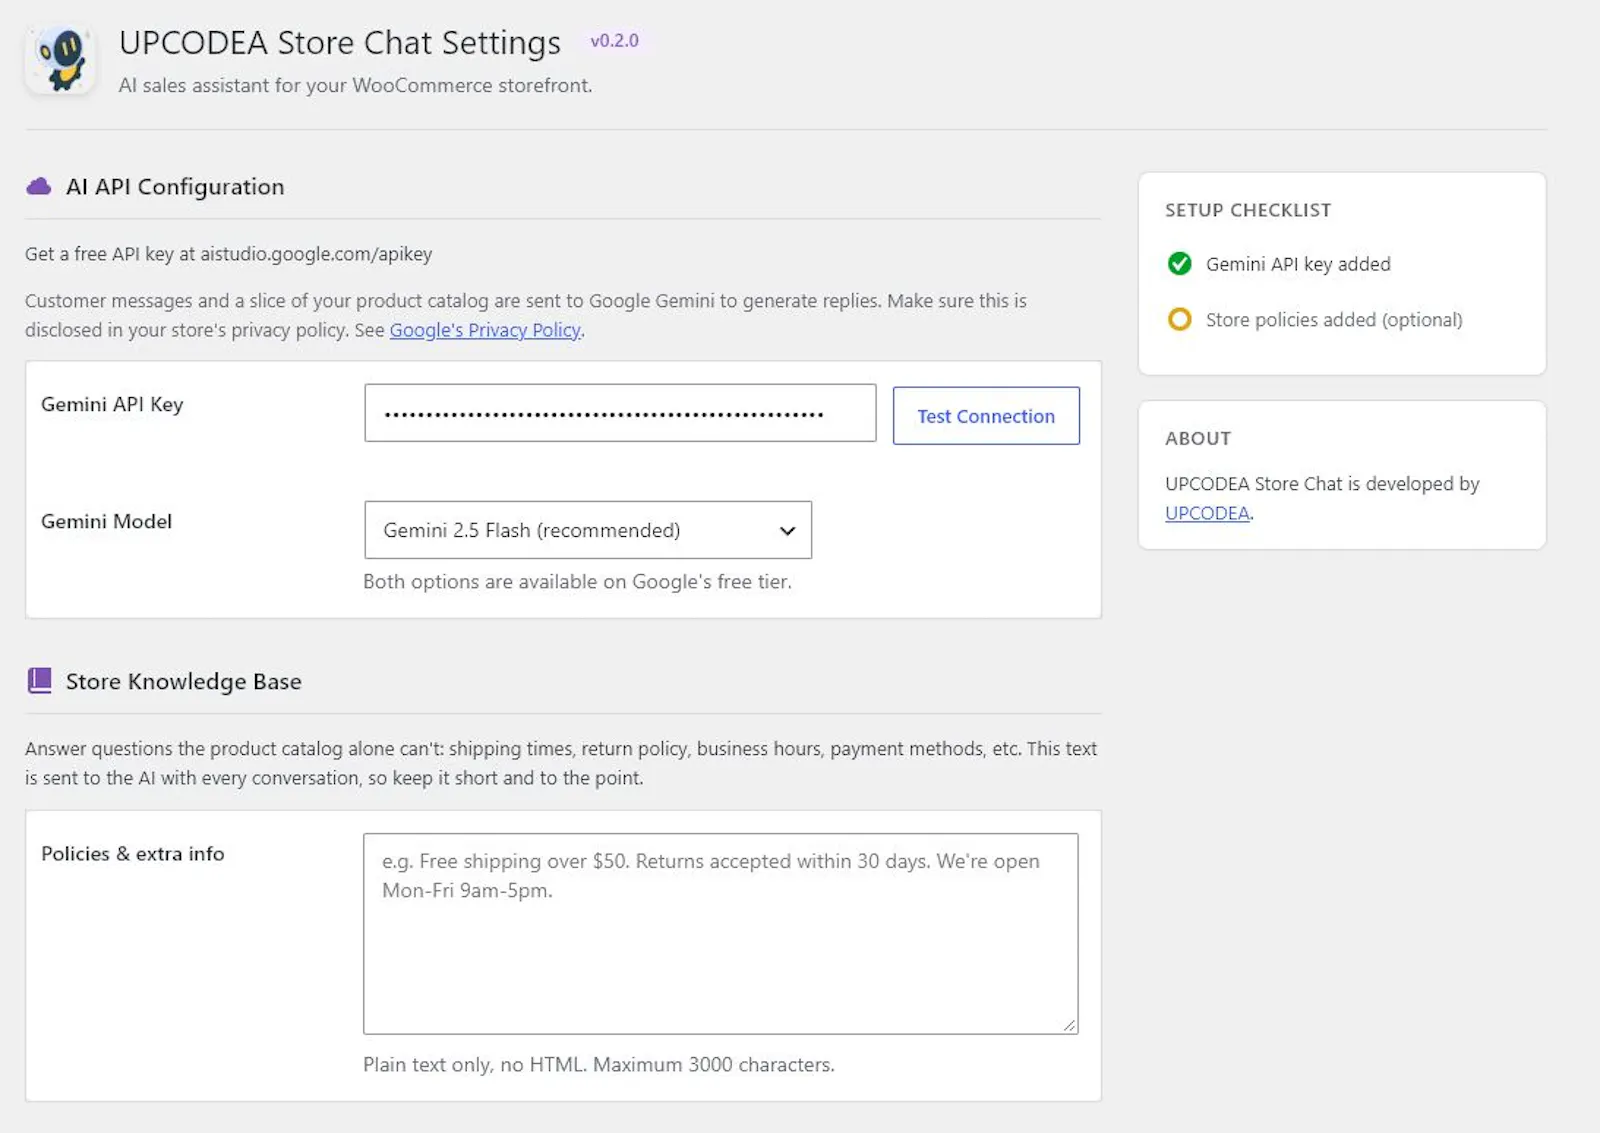Click the 'Store policies added (optional)' text

point(1334,320)
